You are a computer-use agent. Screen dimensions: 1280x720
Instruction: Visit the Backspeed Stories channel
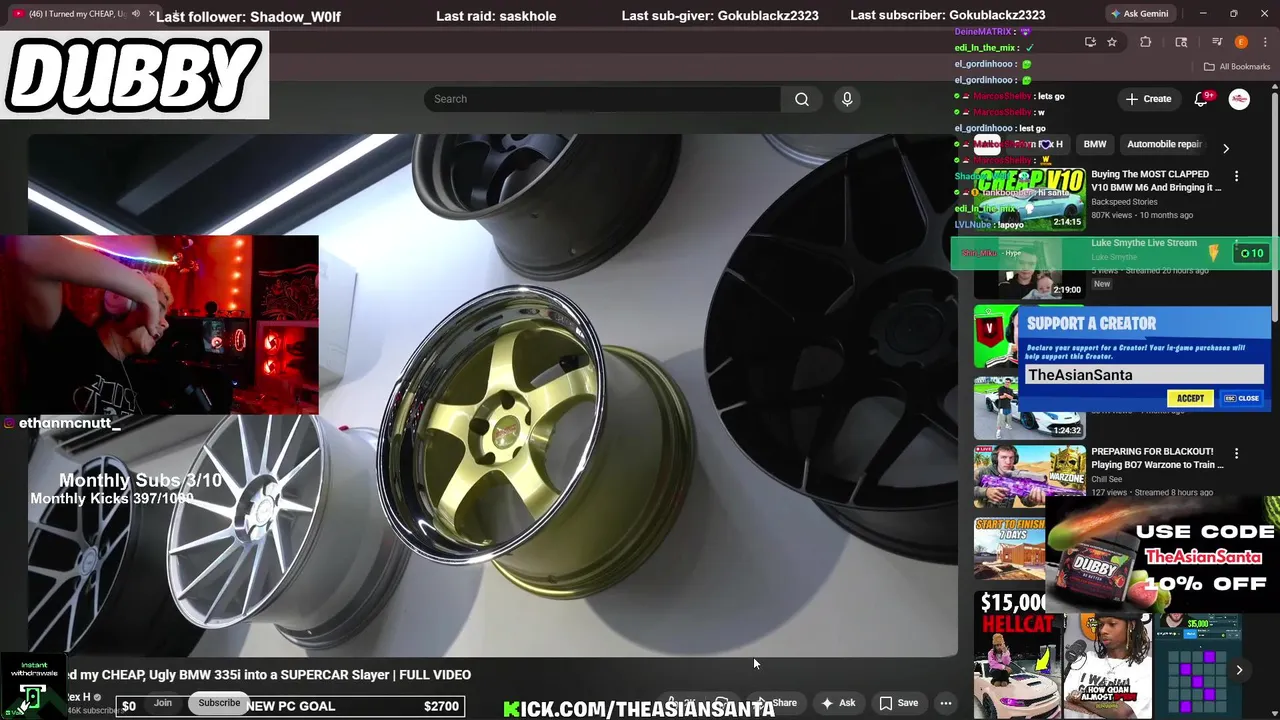[1124, 202]
